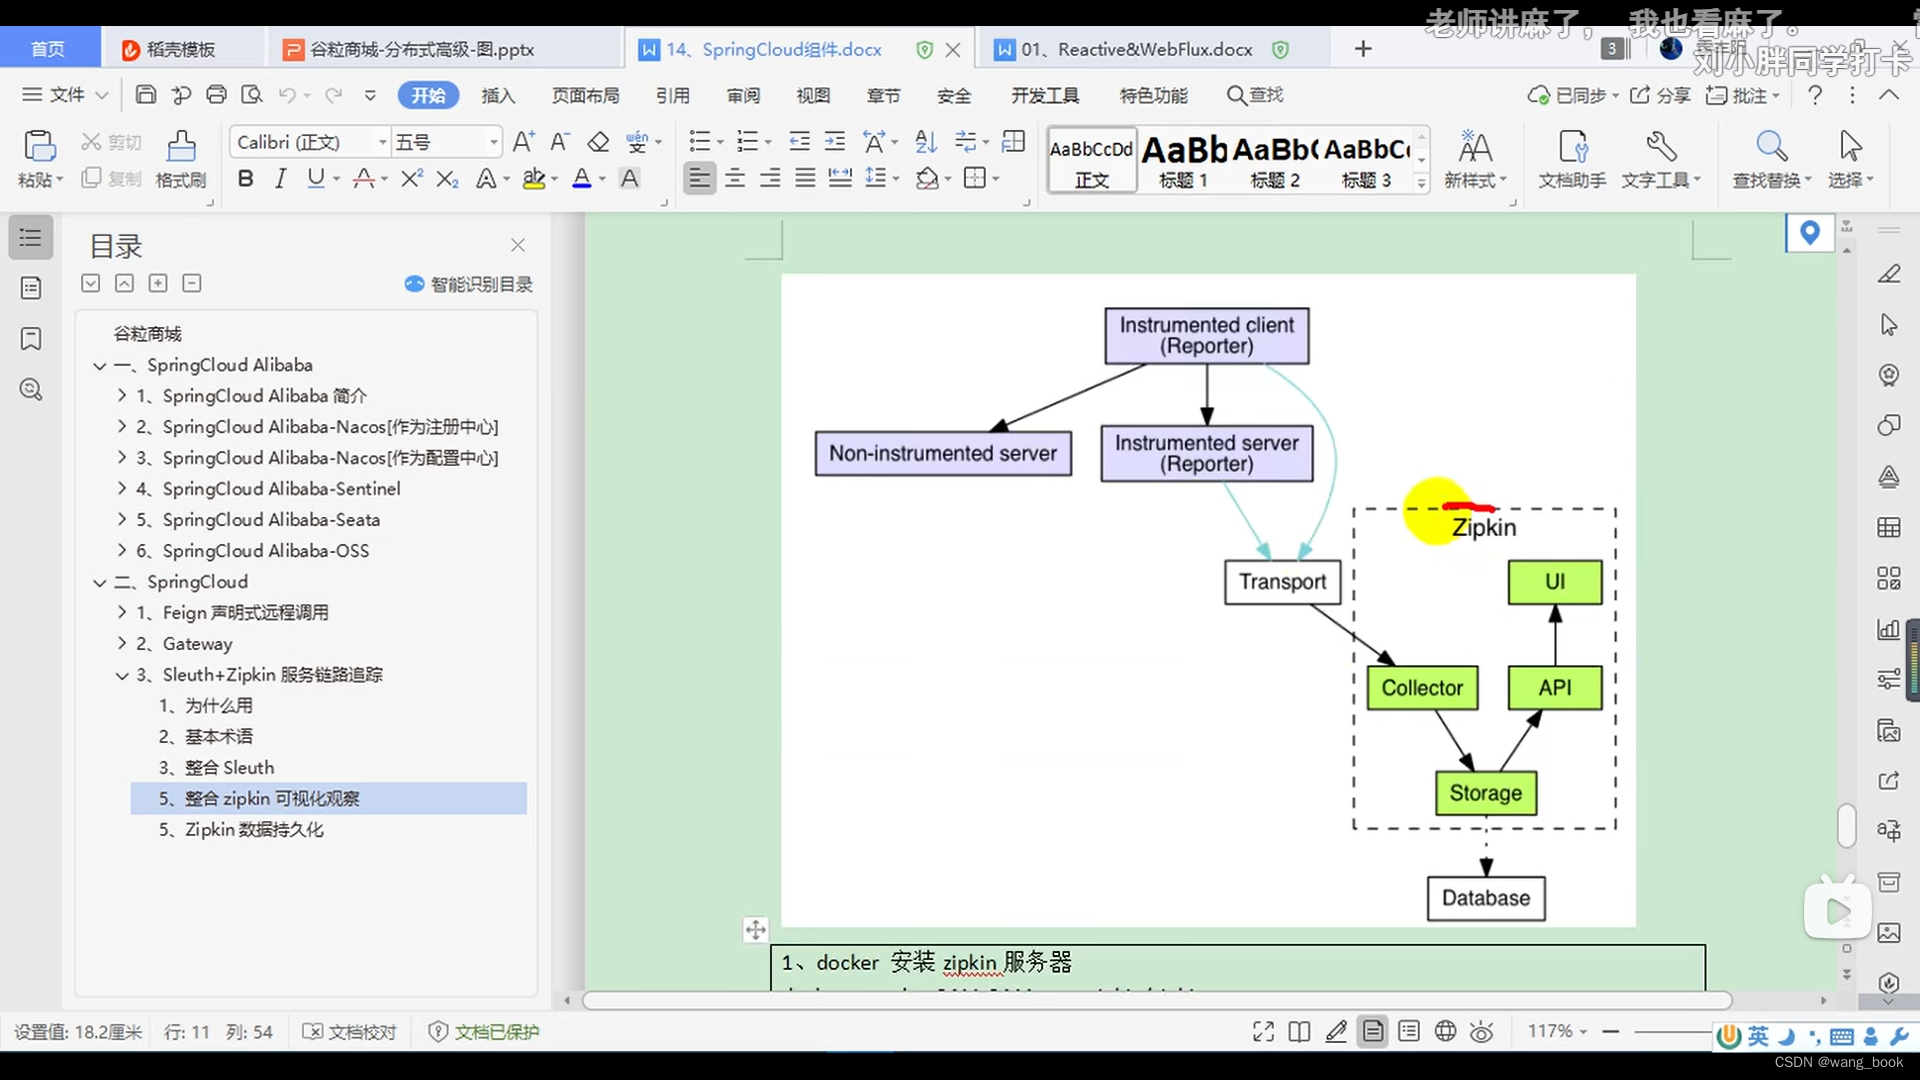This screenshot has width=1920, height=1080.
Task: Click the Subscript icon
Action: 447,179
